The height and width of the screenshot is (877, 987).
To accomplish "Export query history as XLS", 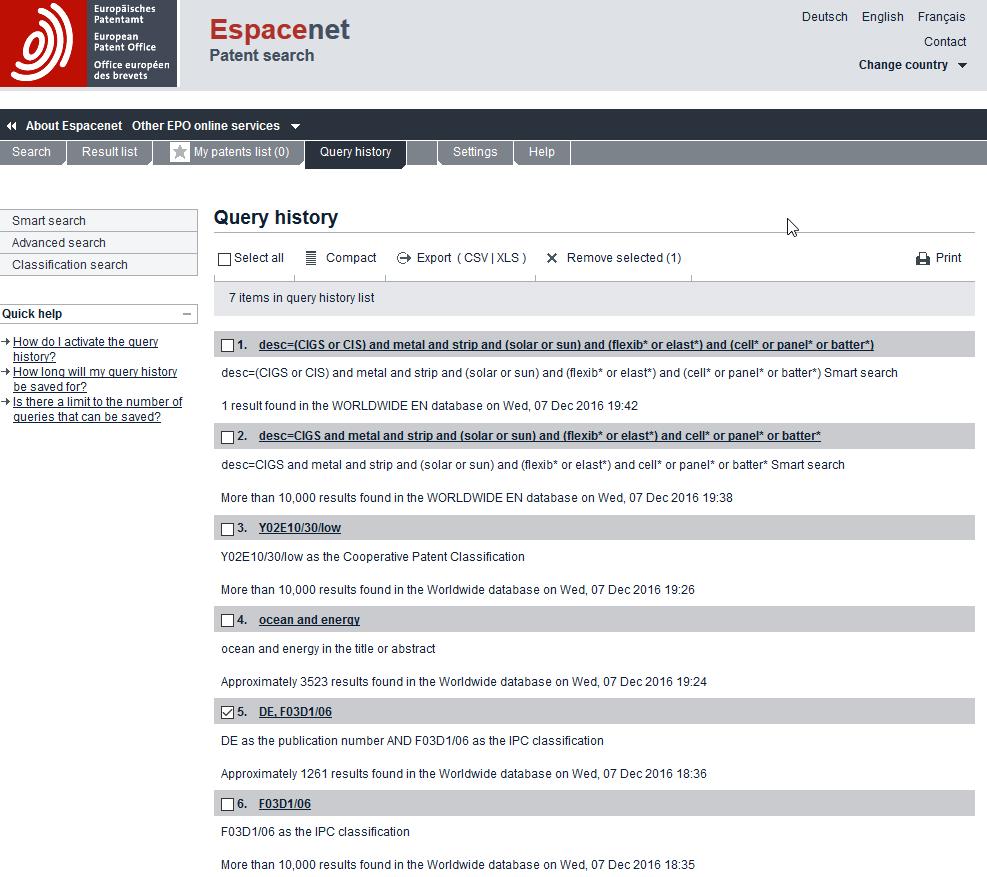I will click(x=507, y=258).
